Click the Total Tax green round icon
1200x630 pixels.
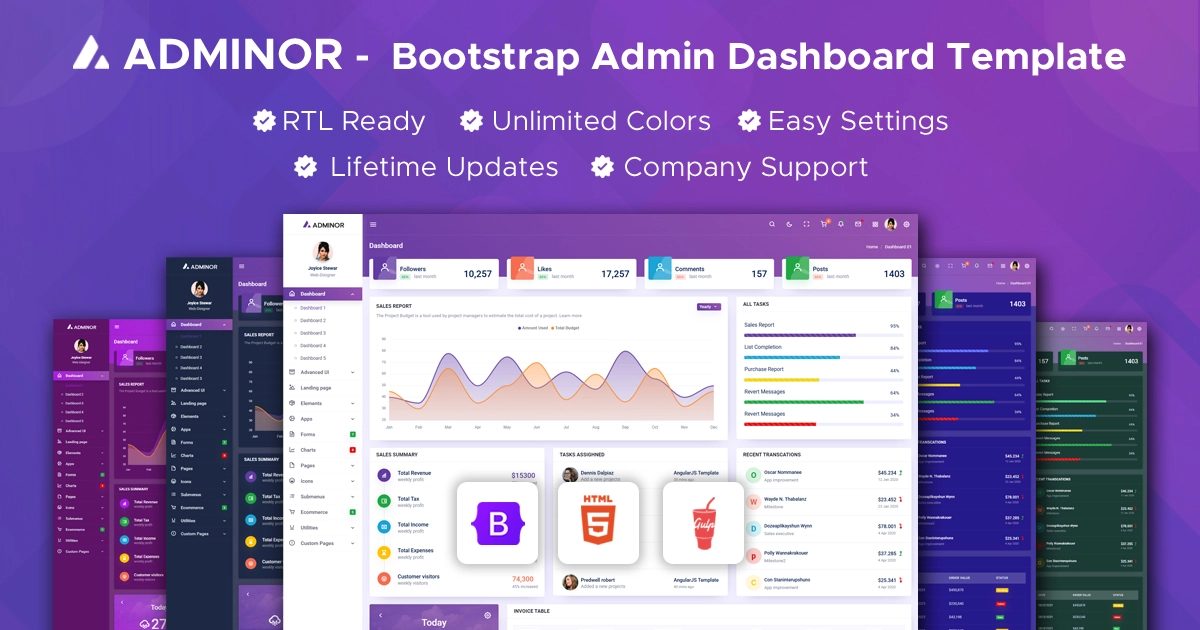384,501
